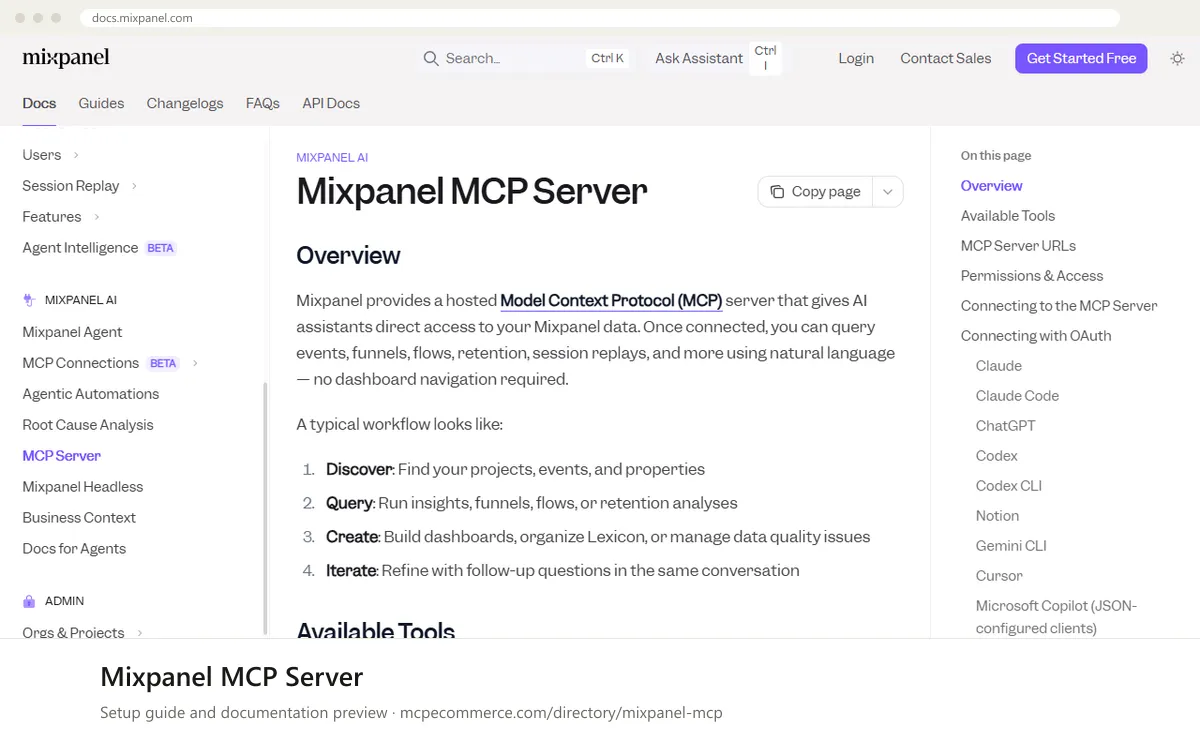Click the docs.mixpanel.com address bar
The height and width of the screenshot is (750, 1200).
click(599, 18)
